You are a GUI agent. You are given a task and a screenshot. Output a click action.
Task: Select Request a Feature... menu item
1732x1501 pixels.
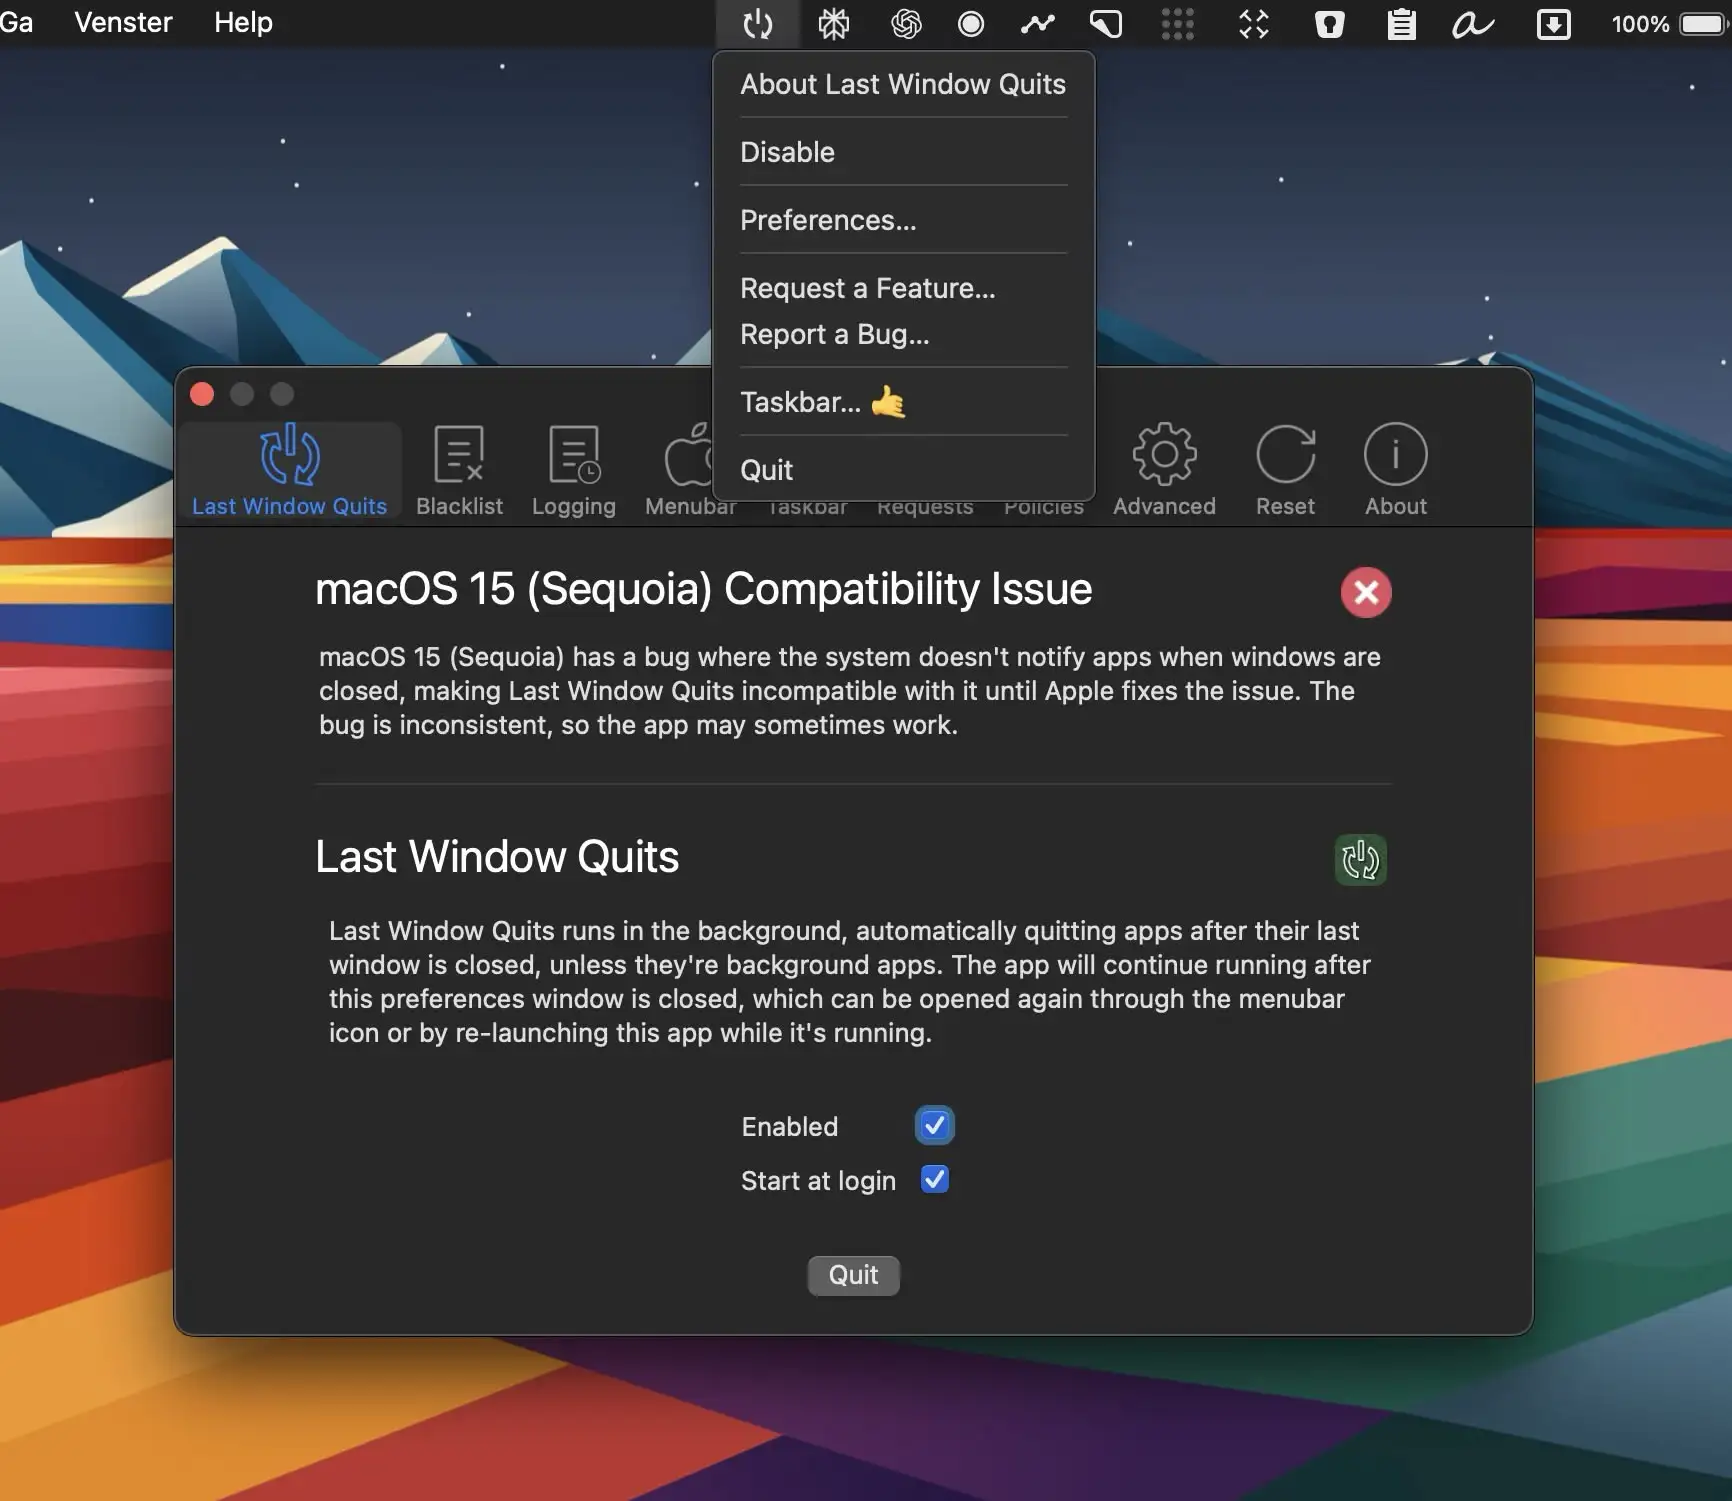click(x=903, y=288)
